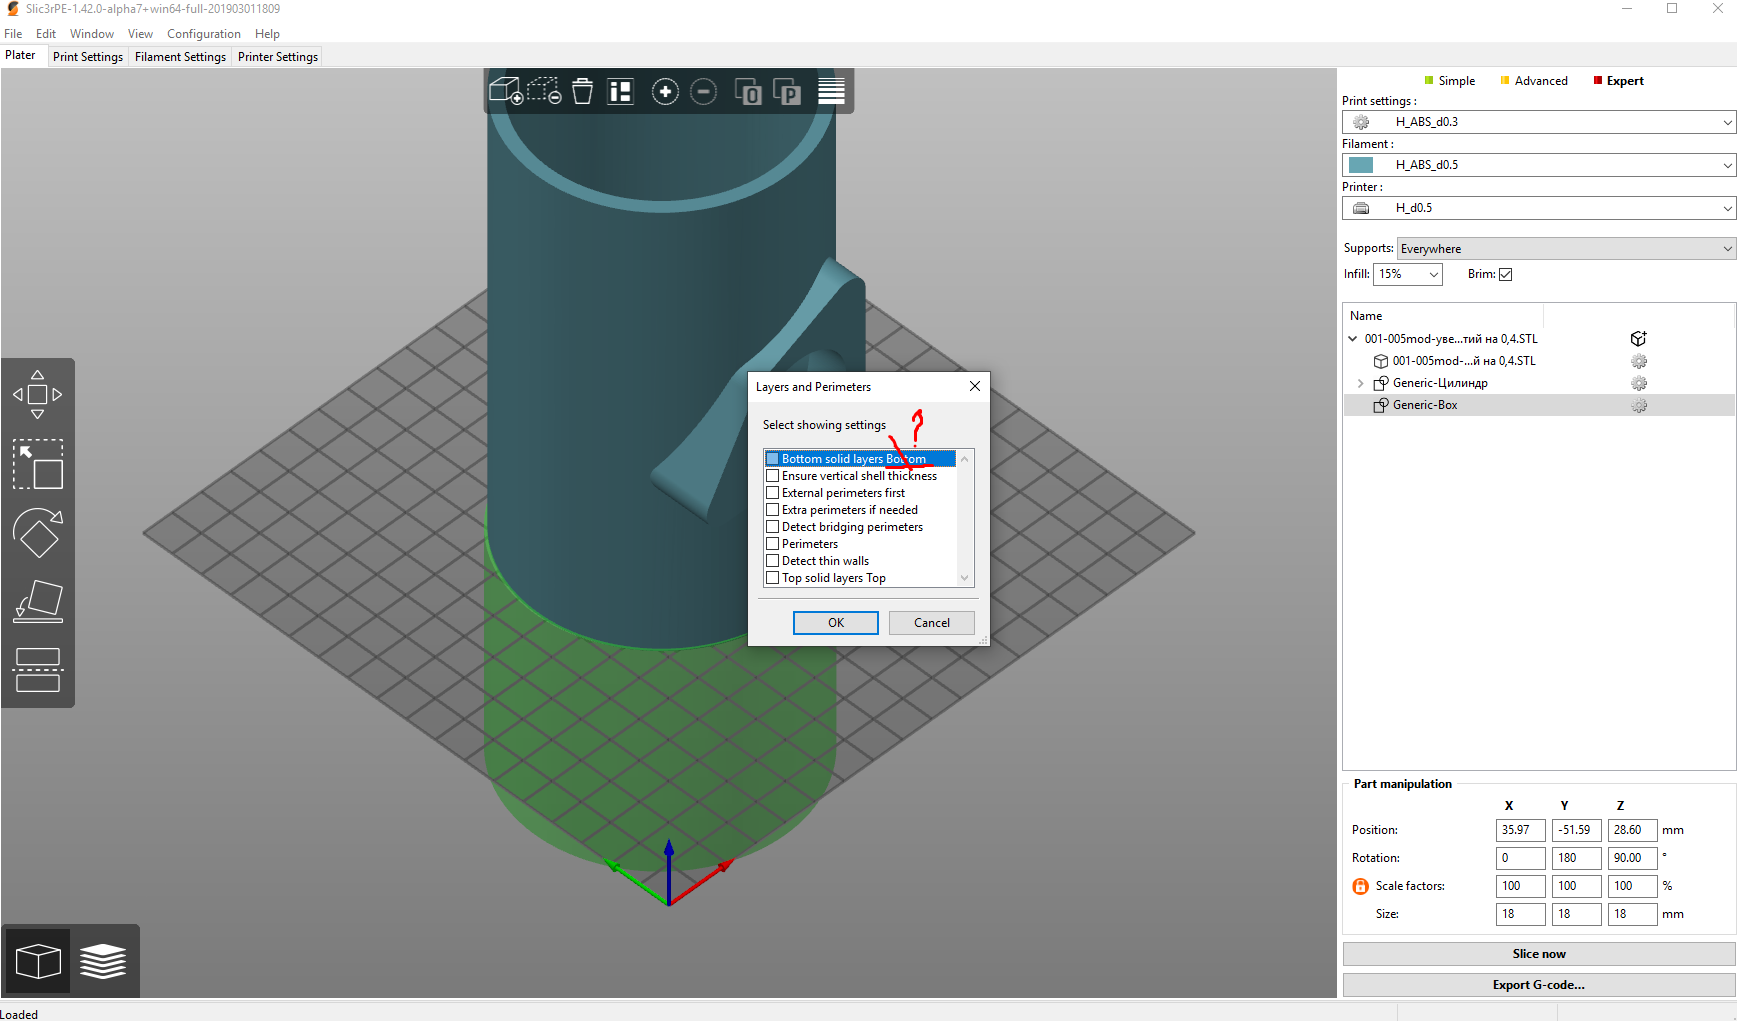Toggle the Brim checkbox
Viewport: 1737px width, 1021px height.
[x=1505, y=274]
